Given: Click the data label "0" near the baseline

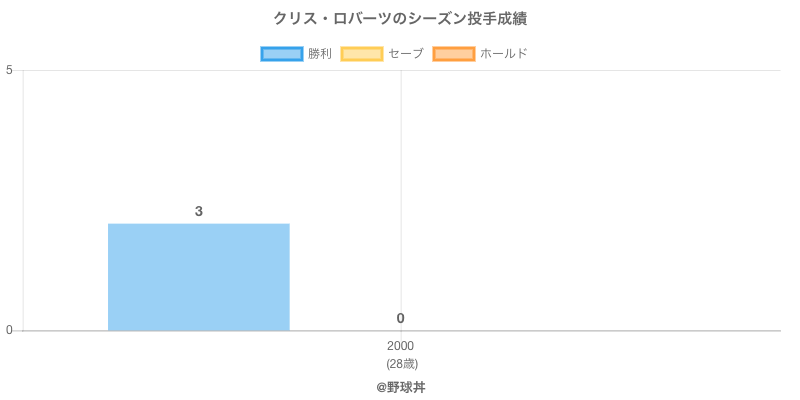Looking at the screenshot, I should pos(400,318).
